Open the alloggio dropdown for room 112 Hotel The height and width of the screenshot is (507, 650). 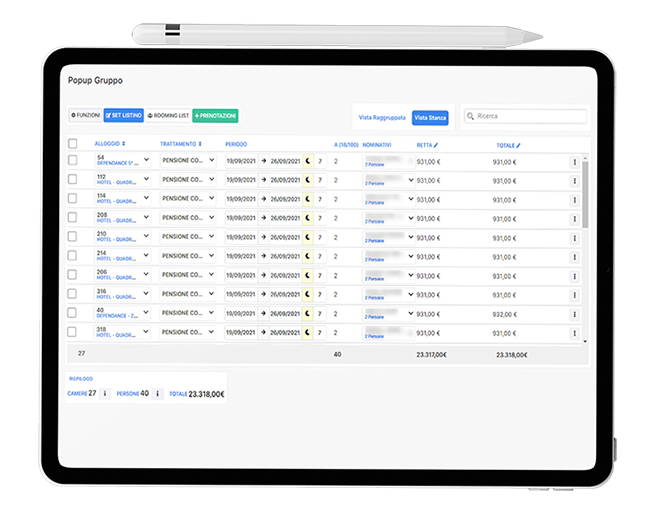pos(122,179)
